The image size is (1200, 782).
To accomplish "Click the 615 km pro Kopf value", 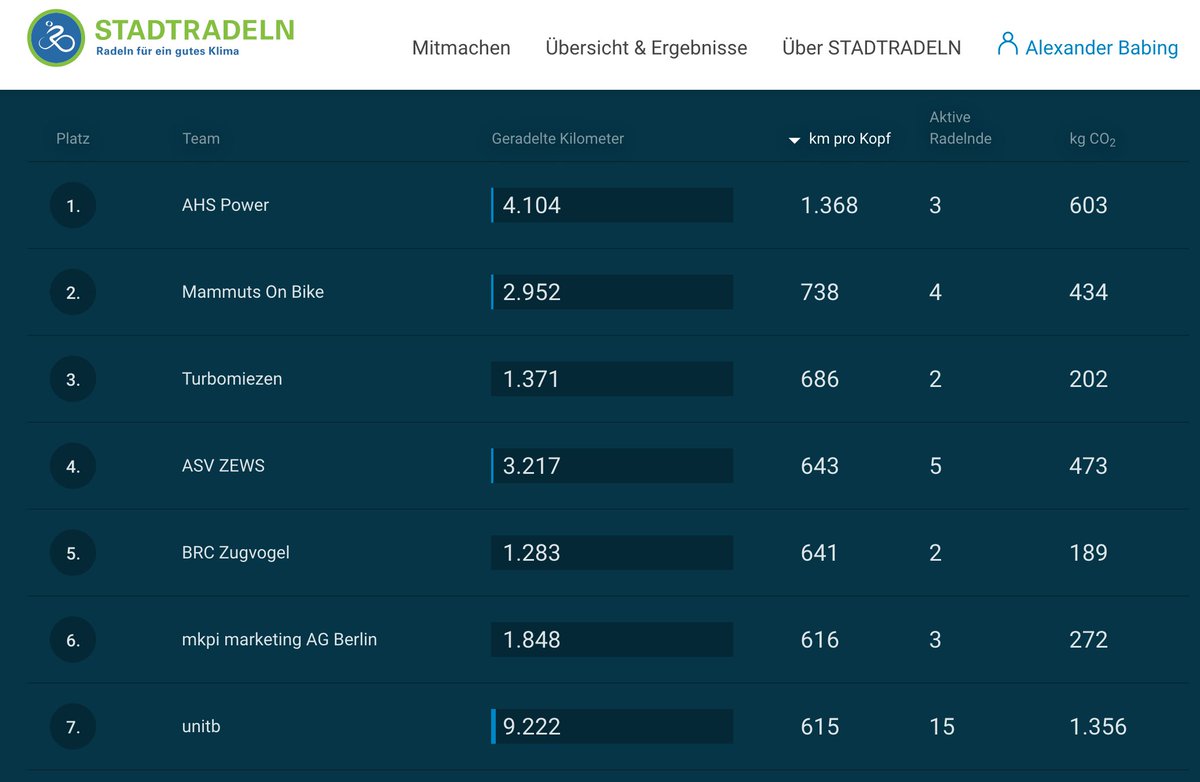I will point(820,727).
